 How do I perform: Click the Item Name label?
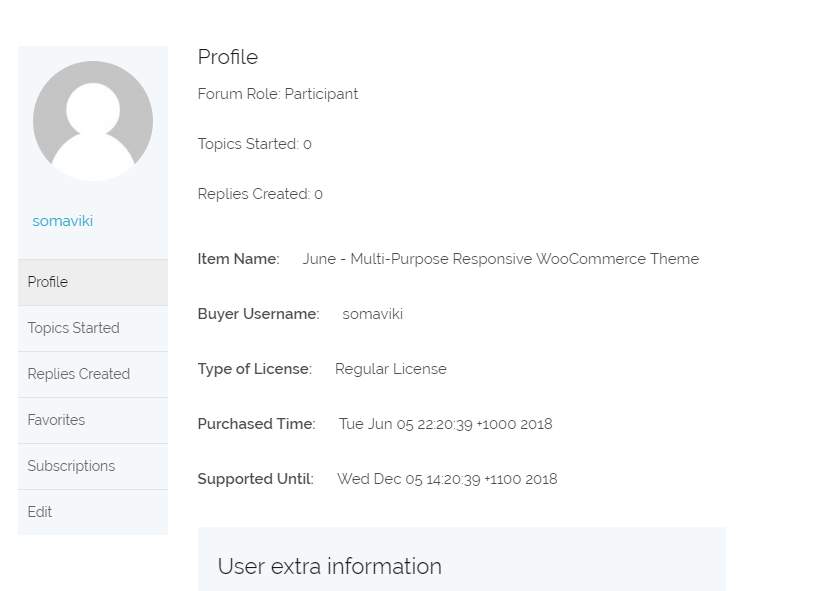239,259
